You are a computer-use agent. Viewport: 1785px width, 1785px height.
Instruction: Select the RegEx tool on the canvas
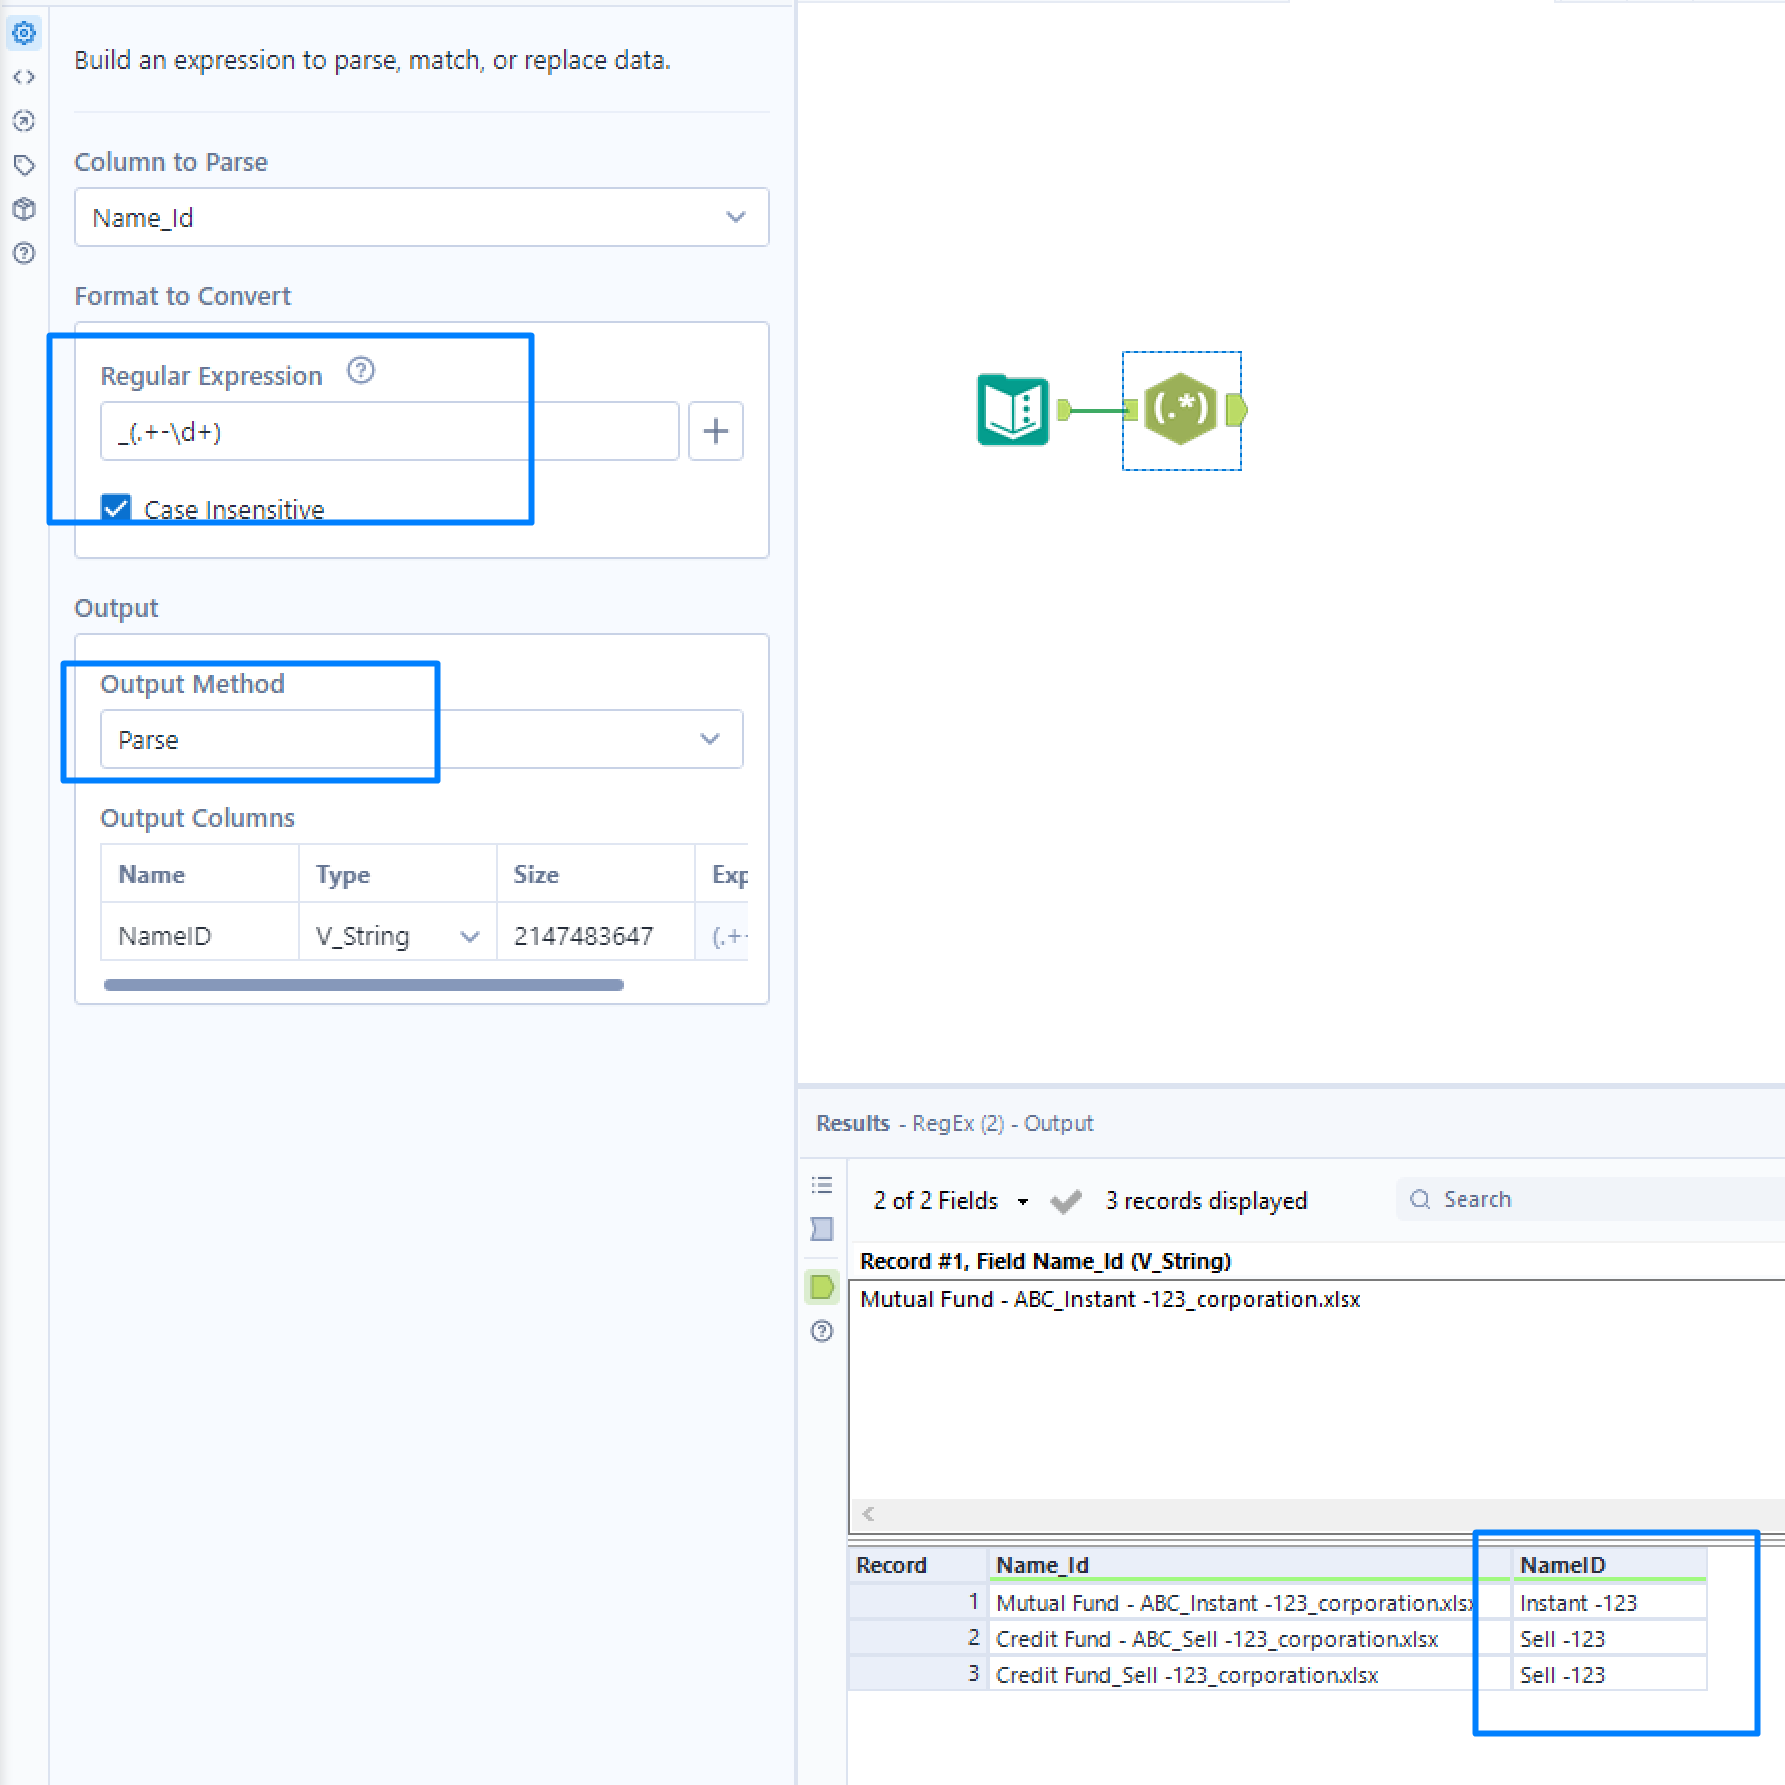click(x=1181, y=410)
